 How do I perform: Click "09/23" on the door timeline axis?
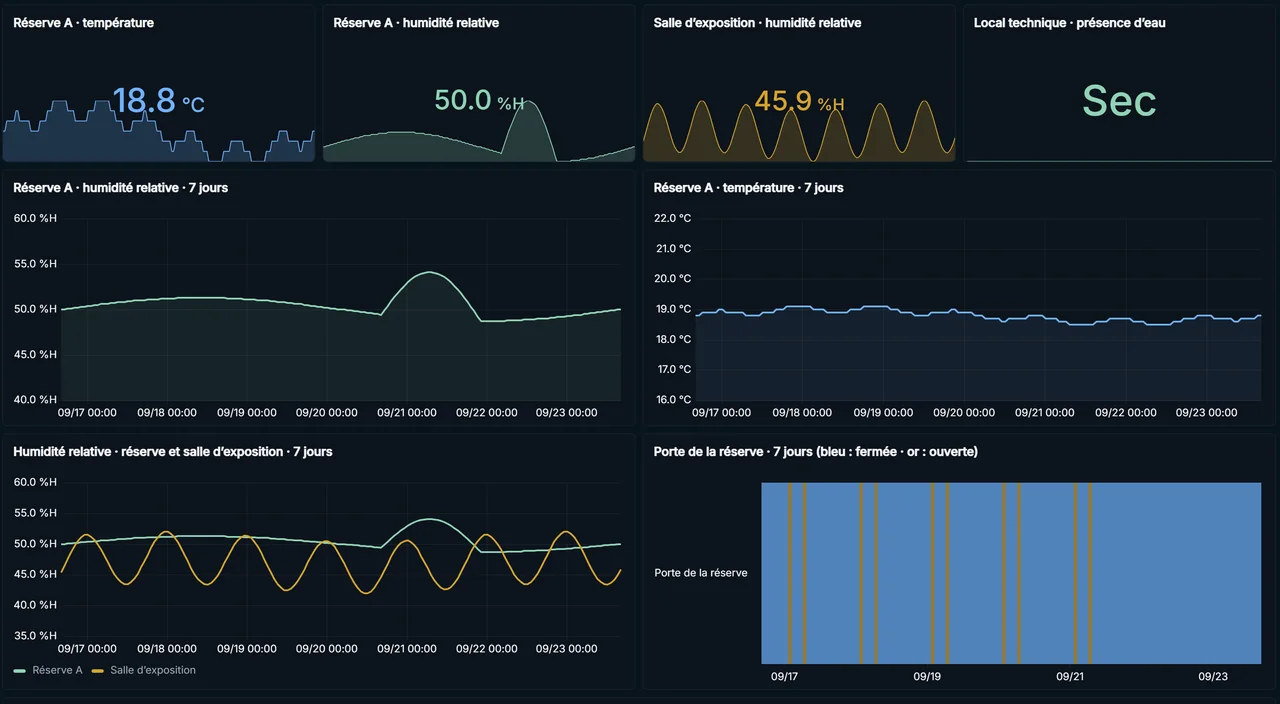(1213, 676)
